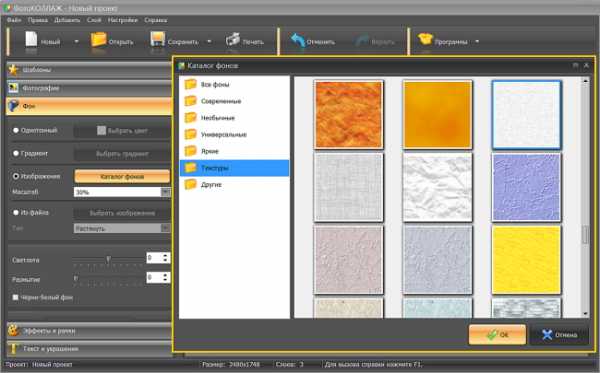Click scrollbar up arrow in catalog
The height and width of the screenshot is (373, 600).
coord(585,81)
